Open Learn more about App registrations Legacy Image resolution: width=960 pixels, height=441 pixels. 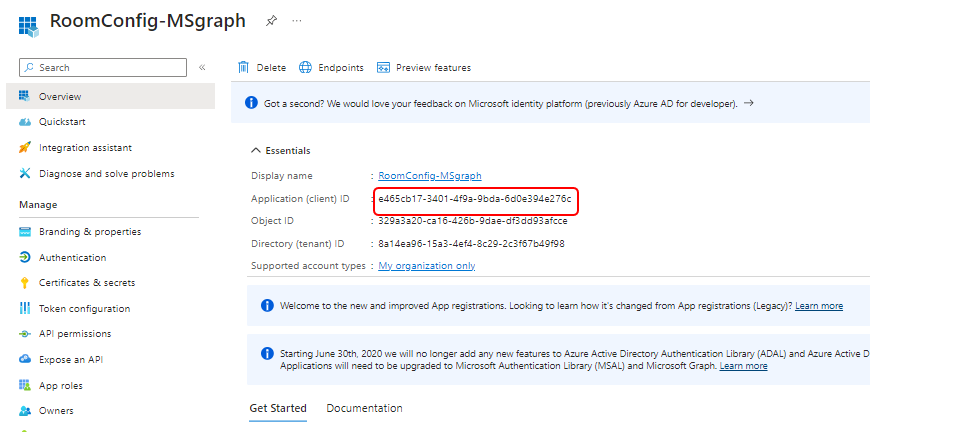819,306
